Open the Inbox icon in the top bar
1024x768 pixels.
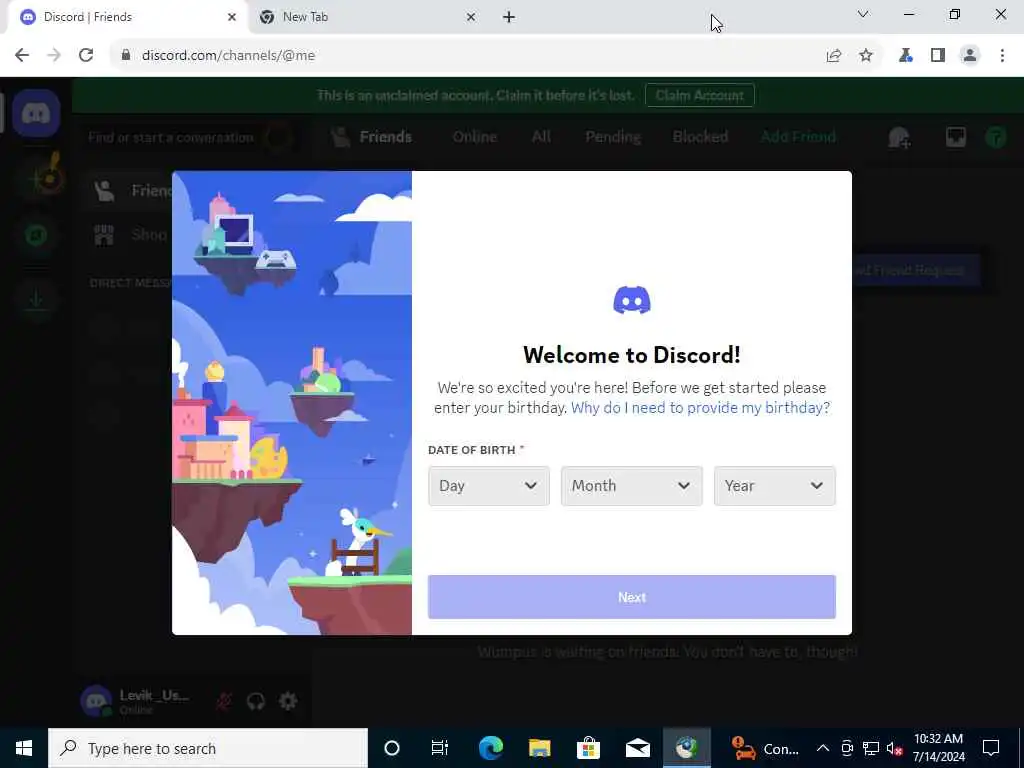(x=955, y=137)
